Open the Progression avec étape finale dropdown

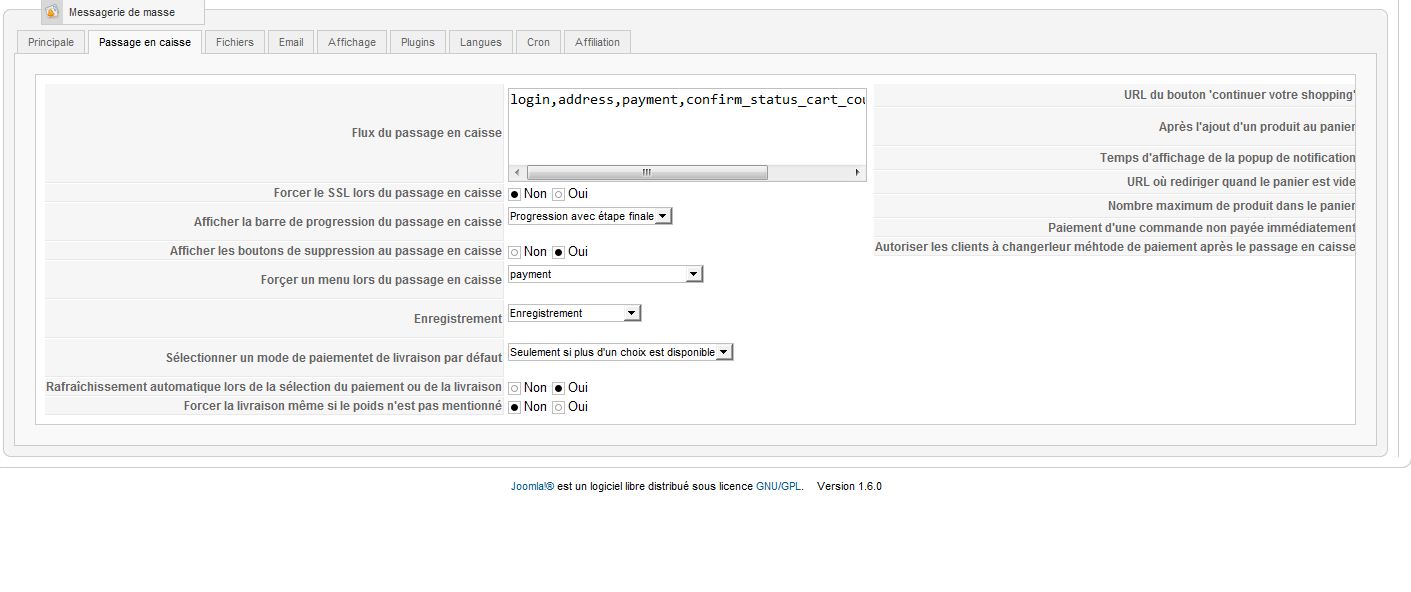click(x=663, y=216)
